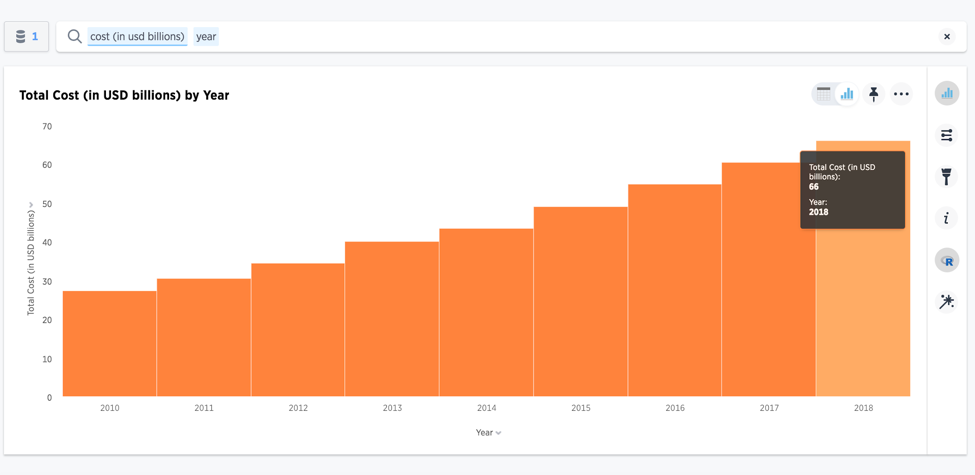Pin the answer to a pinboard
Image resolution: width=975 pixels, height=475 pixels.
(x=874, y=95)
